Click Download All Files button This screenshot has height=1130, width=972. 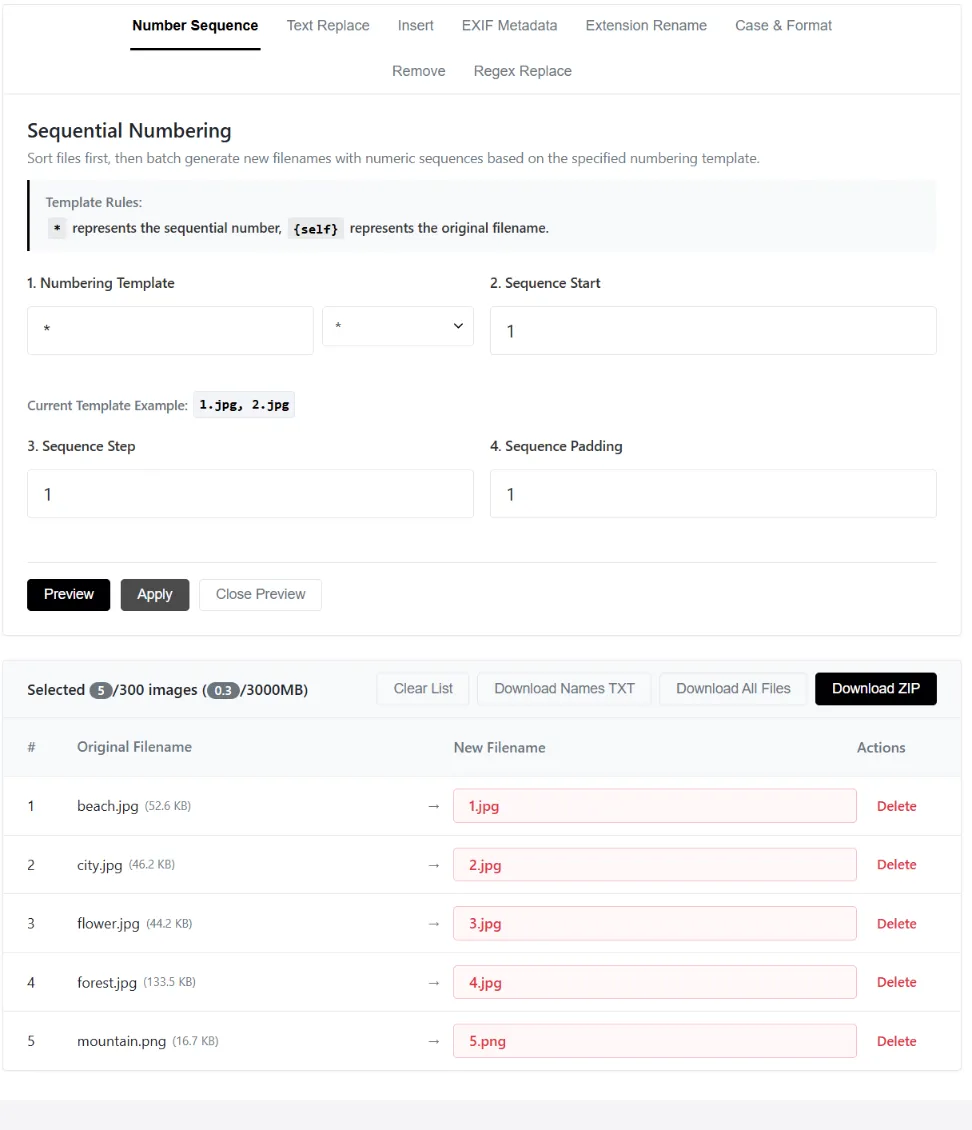[733, 689]
